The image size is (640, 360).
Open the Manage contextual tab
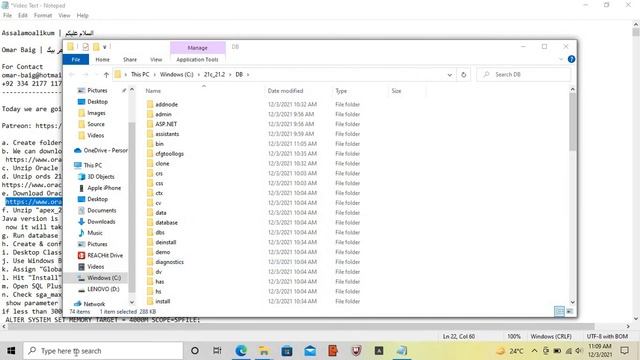(x=198, y=48)
